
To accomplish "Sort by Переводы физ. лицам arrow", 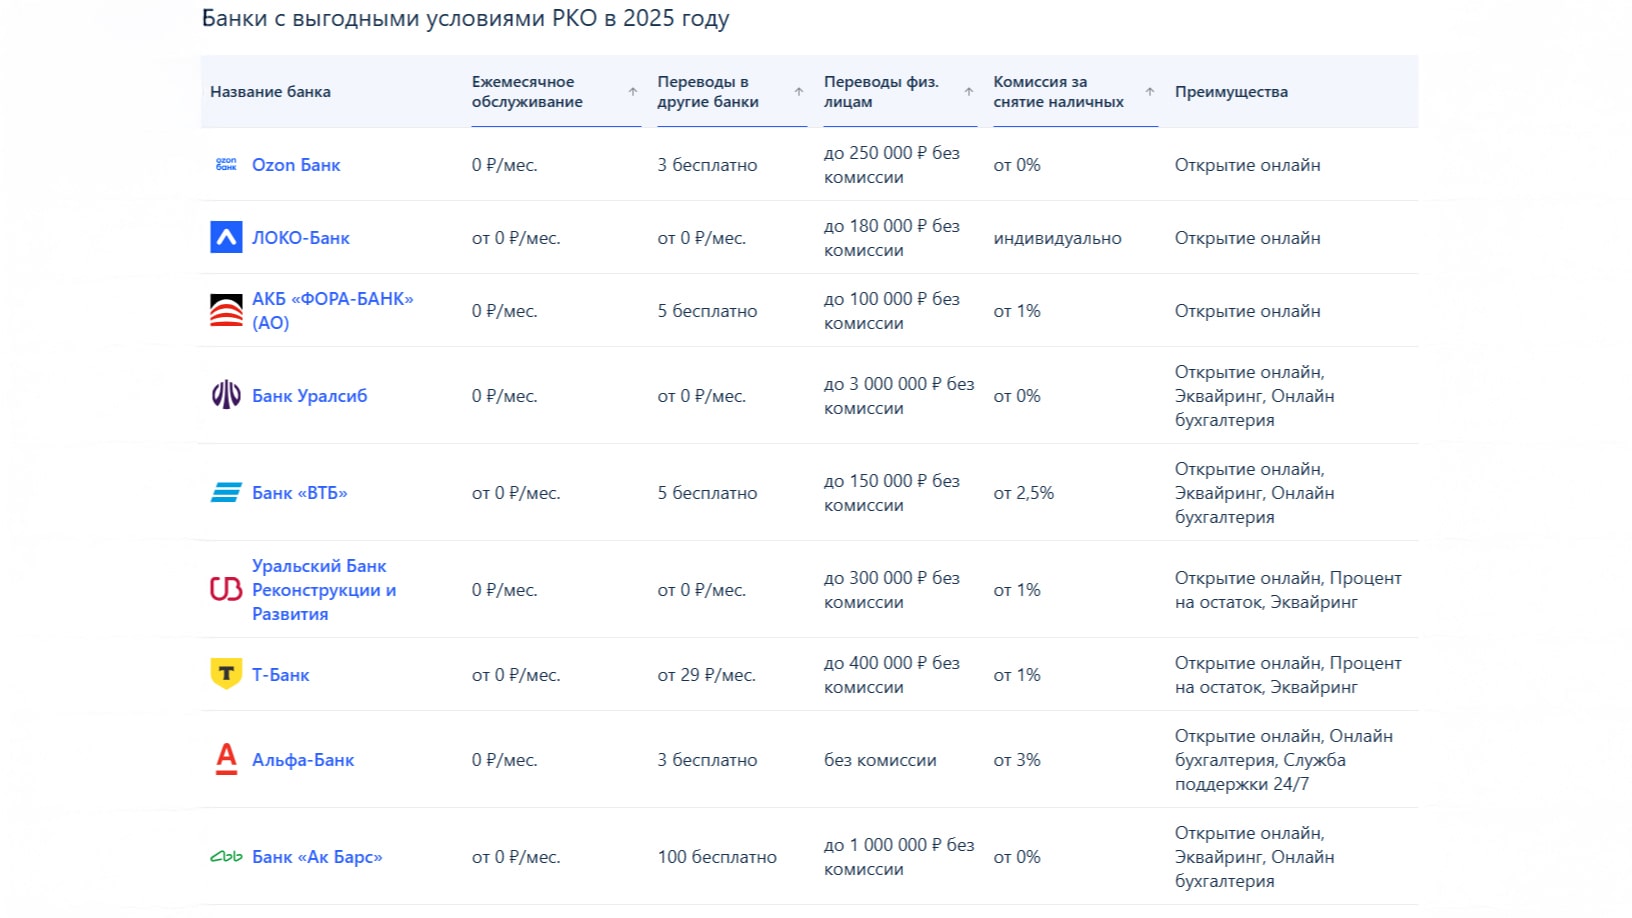I will point(969,92).
